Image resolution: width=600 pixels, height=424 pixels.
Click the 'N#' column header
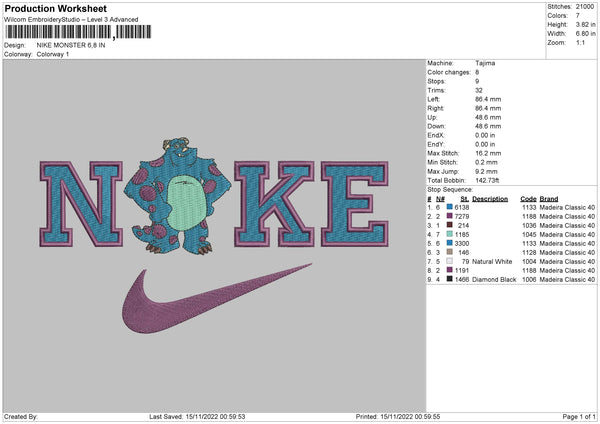point(440,199)
